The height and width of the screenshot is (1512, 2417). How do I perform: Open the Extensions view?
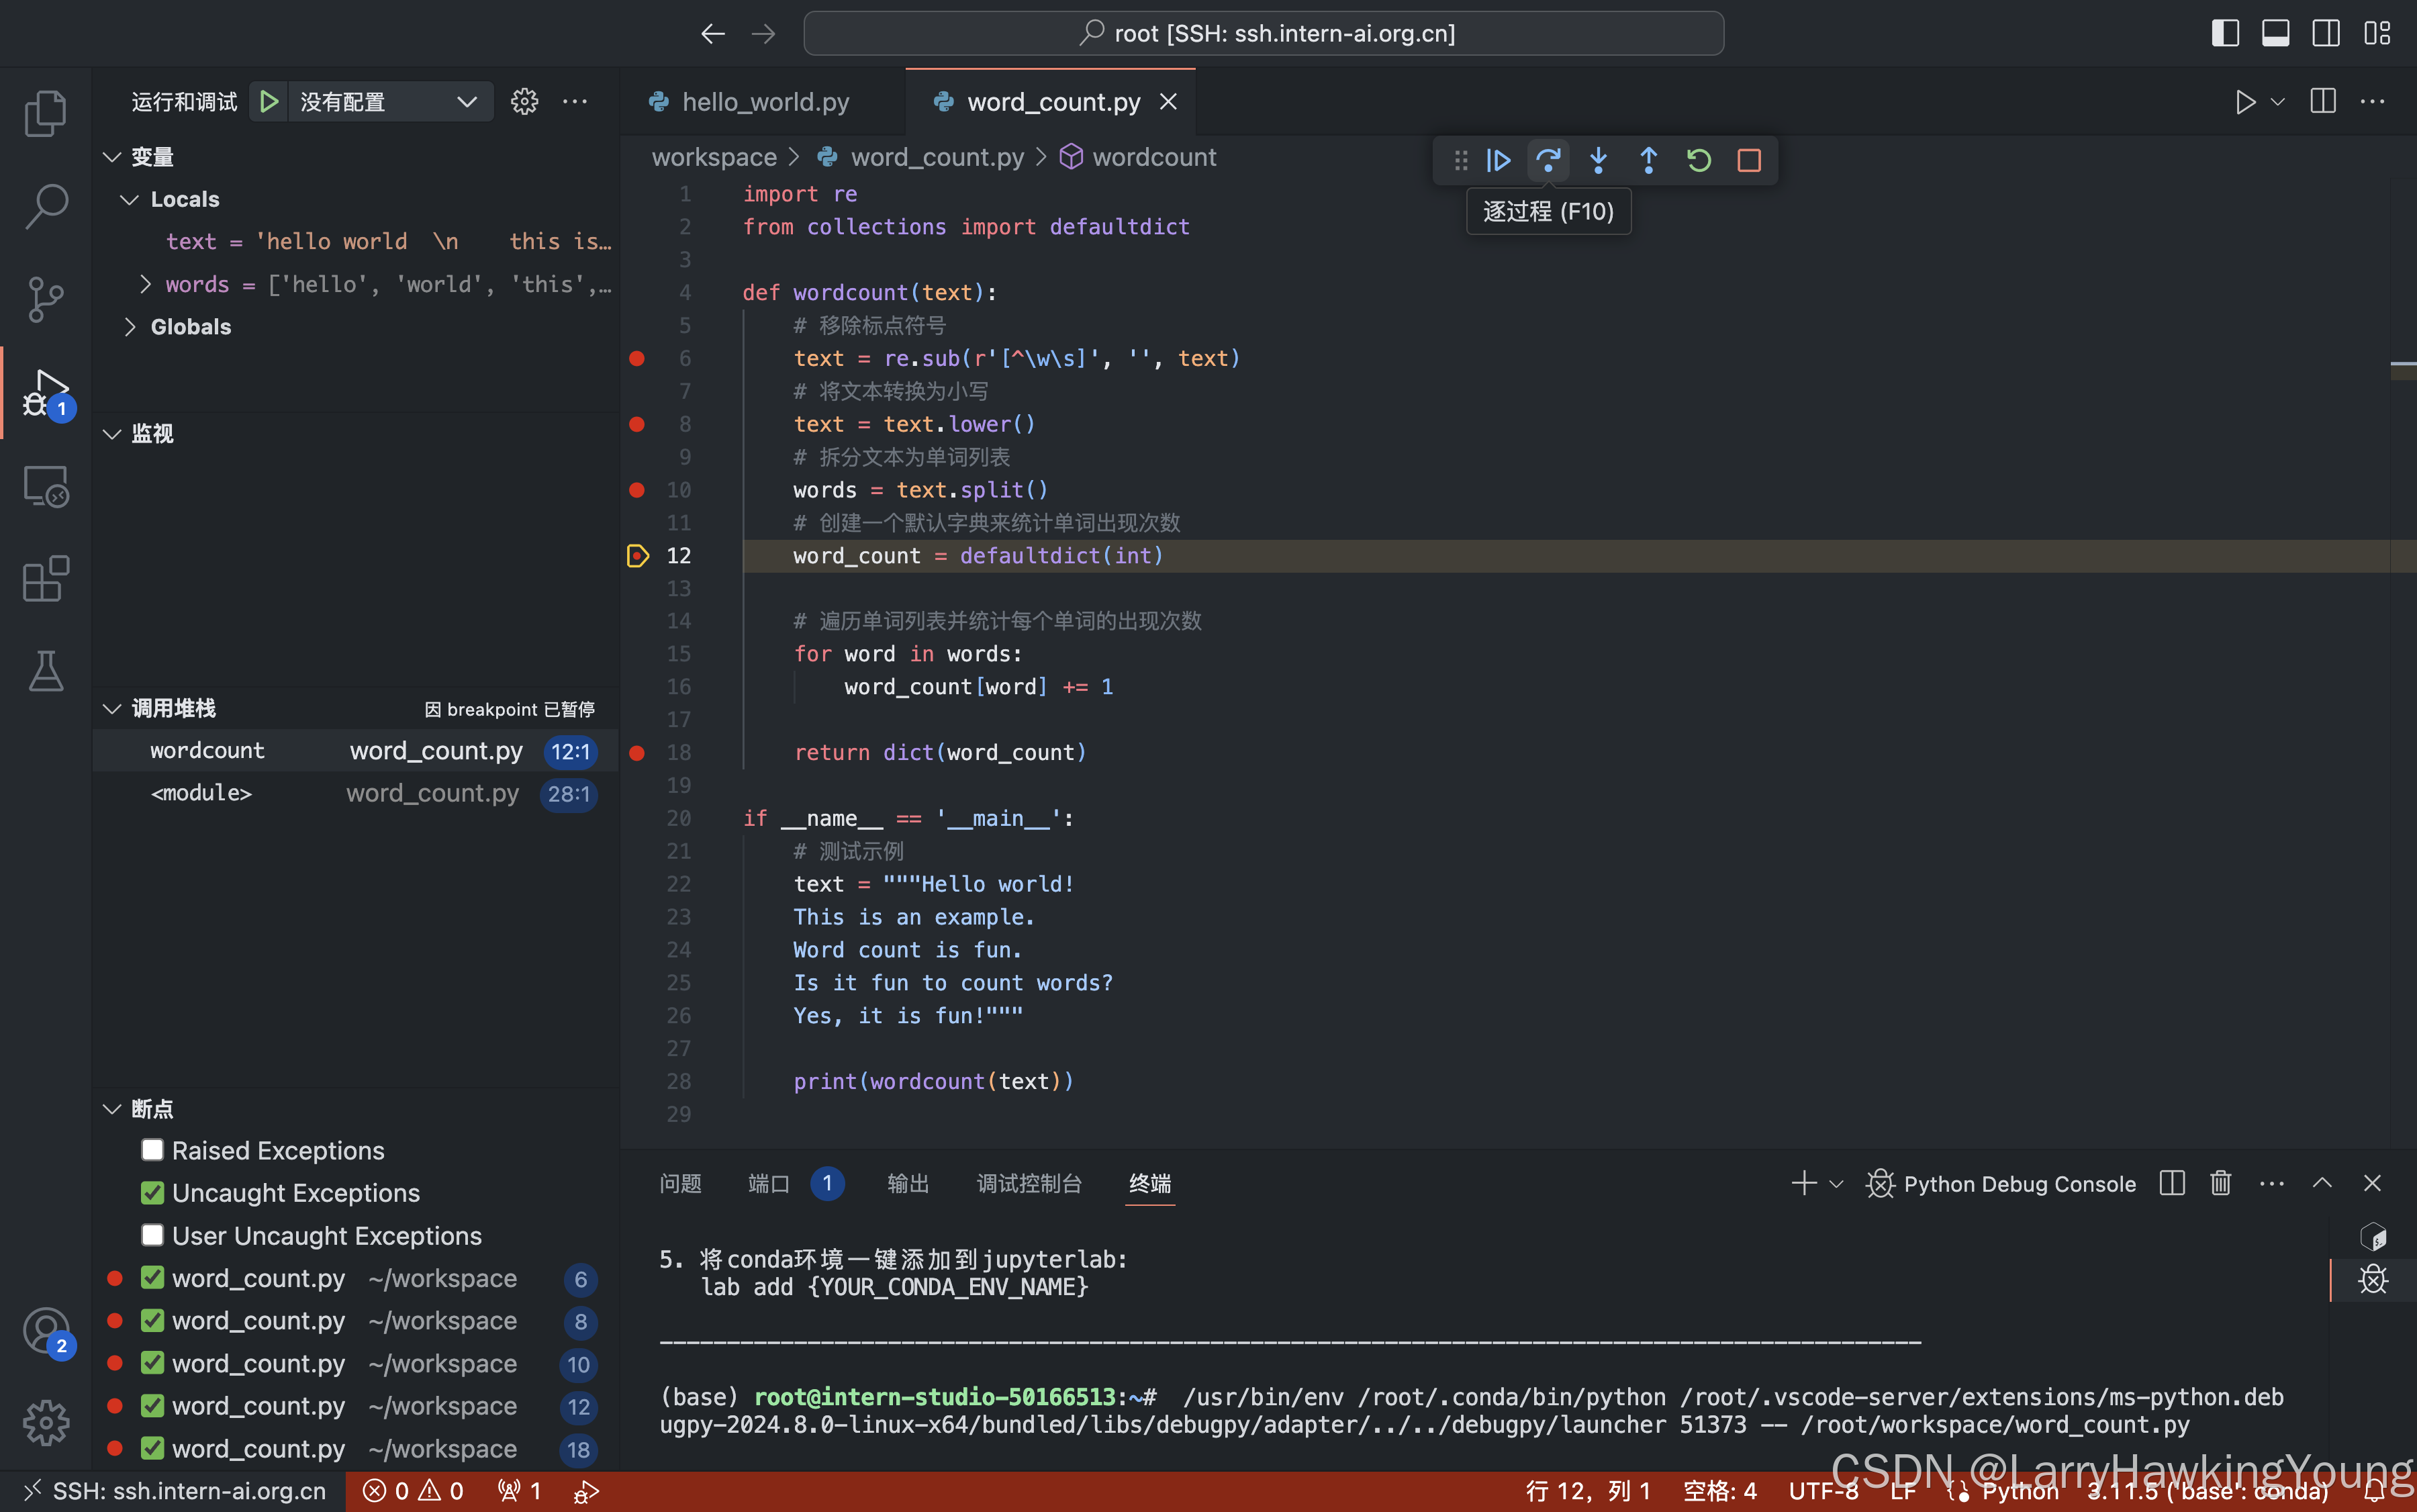pos(46,579)
